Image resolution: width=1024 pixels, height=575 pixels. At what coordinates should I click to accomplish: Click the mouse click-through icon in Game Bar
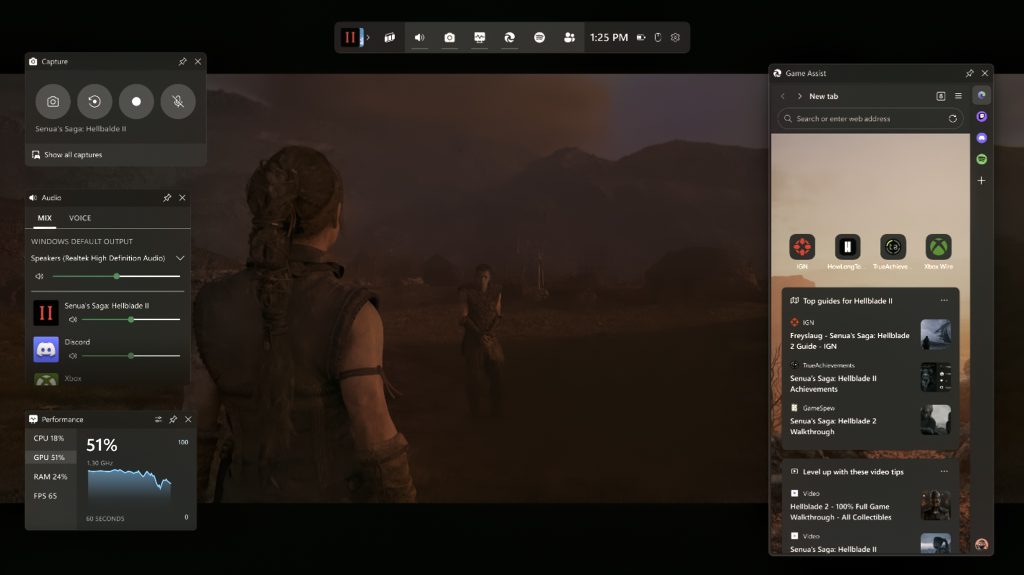[x=658, y=37]
